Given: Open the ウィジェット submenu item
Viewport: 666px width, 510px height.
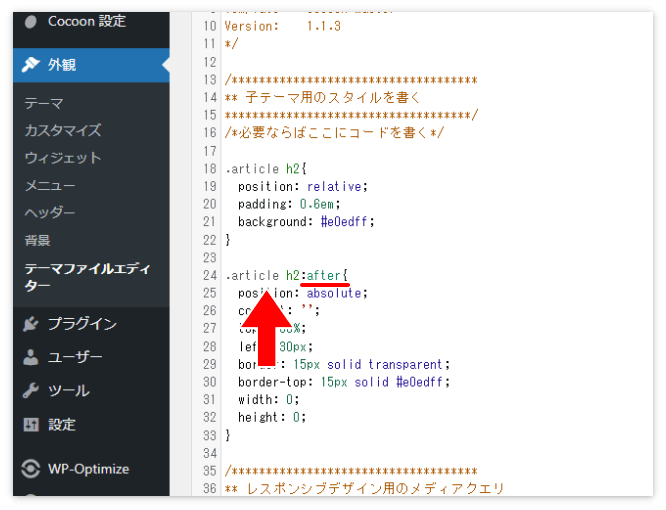Looking at the screenshot, I should [x=63, y=158].
